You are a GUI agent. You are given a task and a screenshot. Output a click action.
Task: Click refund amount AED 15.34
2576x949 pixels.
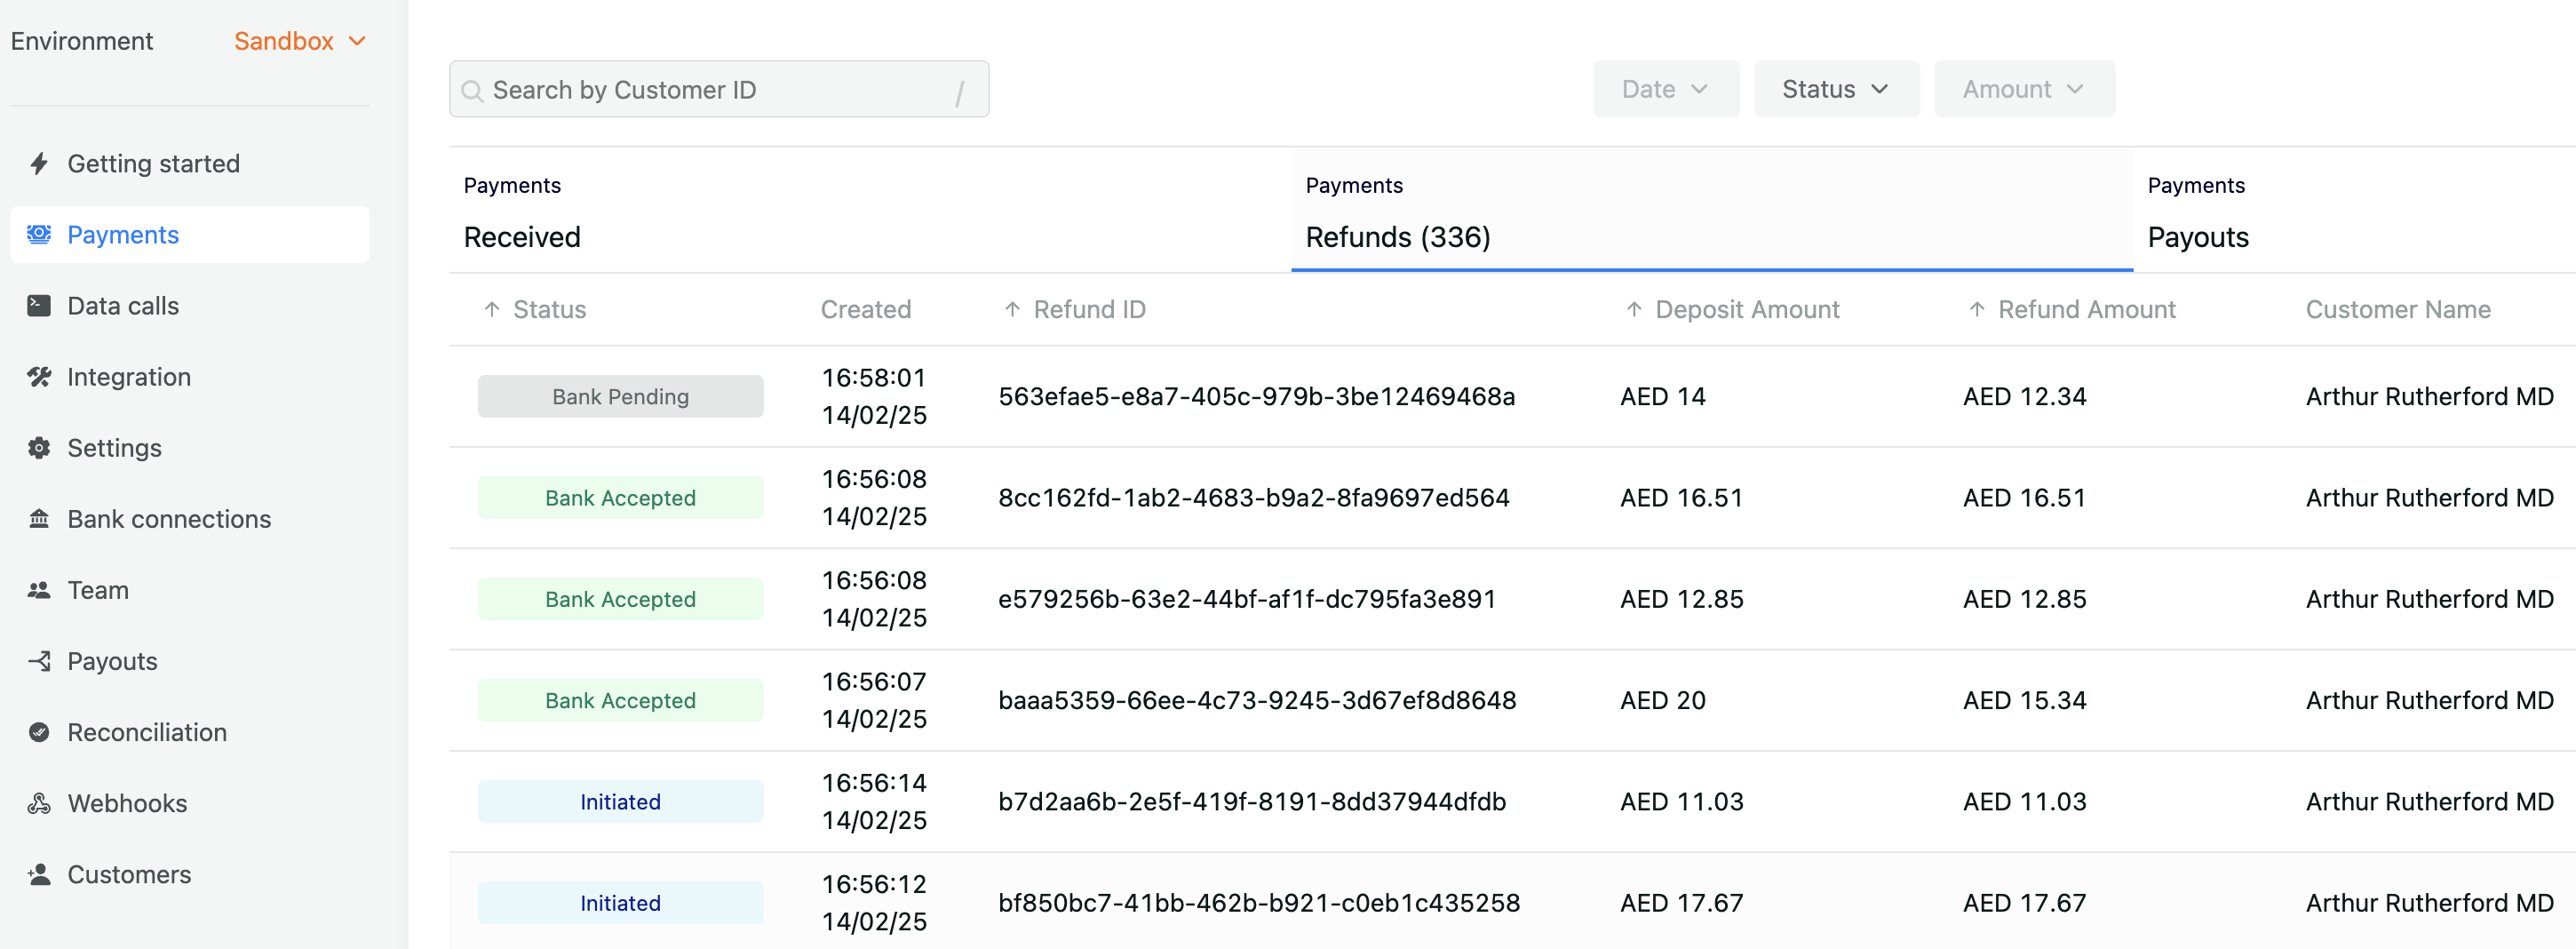[x=2024, y=699]
